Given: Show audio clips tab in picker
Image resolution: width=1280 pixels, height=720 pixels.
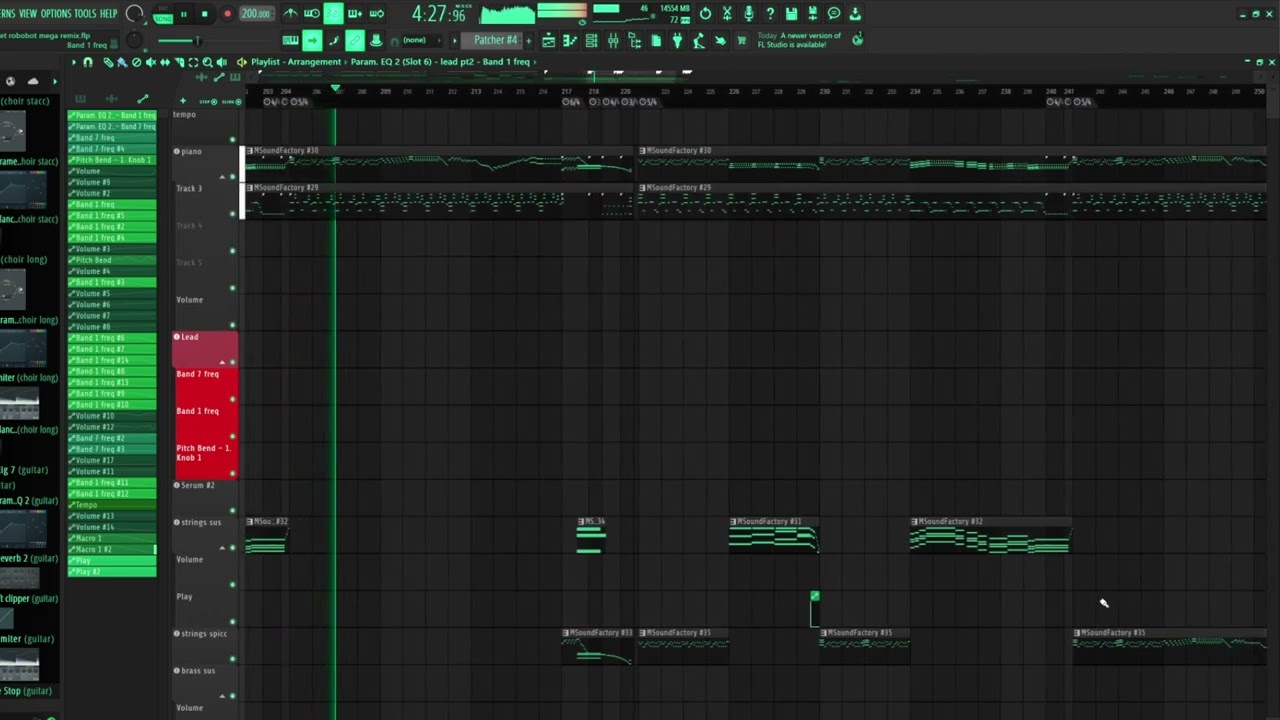Looking at the screenshot, I should click(x=111, y=99).
